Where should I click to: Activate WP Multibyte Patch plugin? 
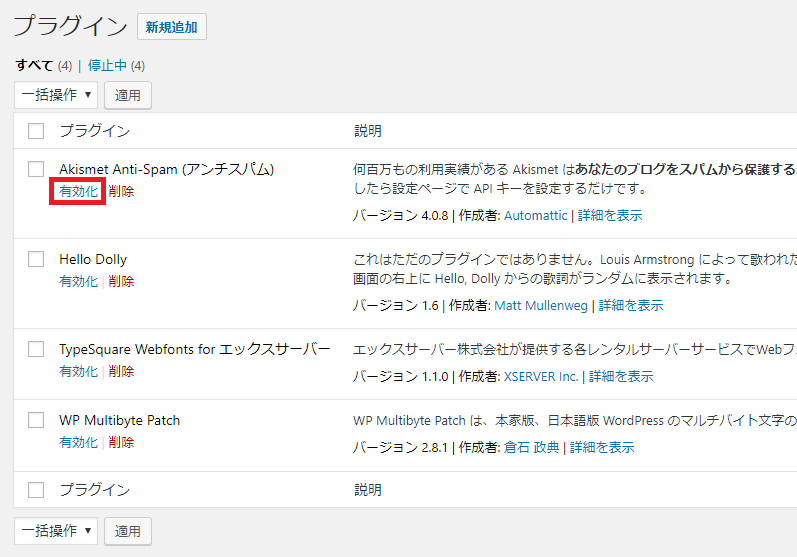[78, 442]
